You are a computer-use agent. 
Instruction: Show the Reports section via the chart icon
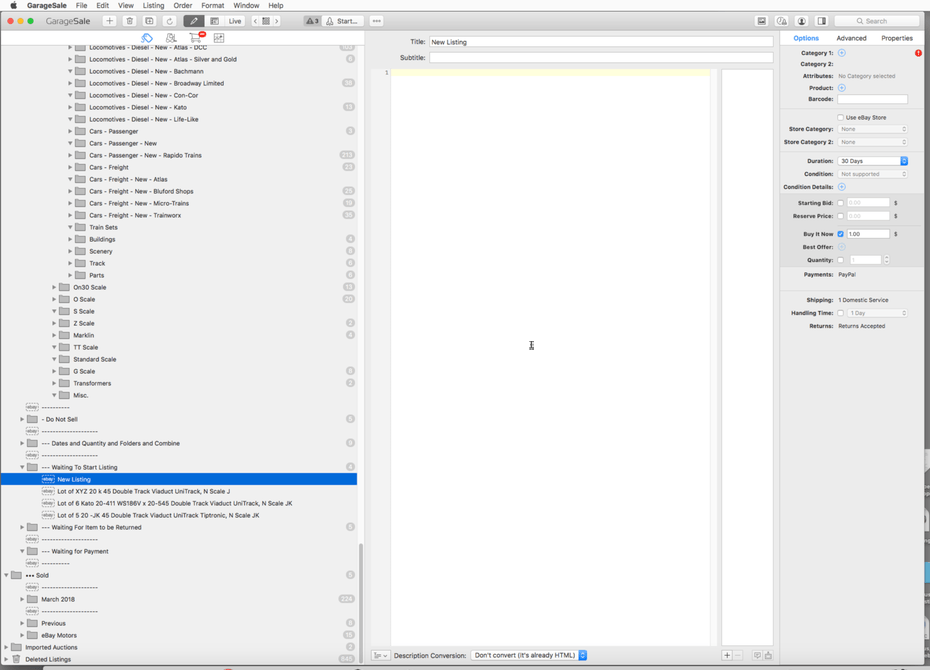(219, 38)
